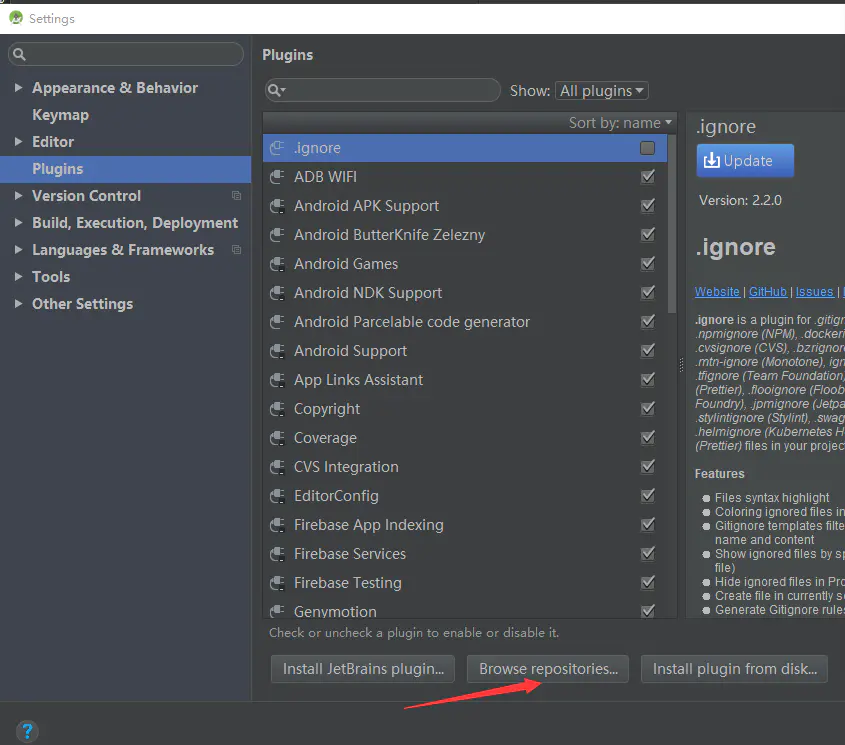
Task: Expand the Other Settings arrow
Action: pos(18,303)
